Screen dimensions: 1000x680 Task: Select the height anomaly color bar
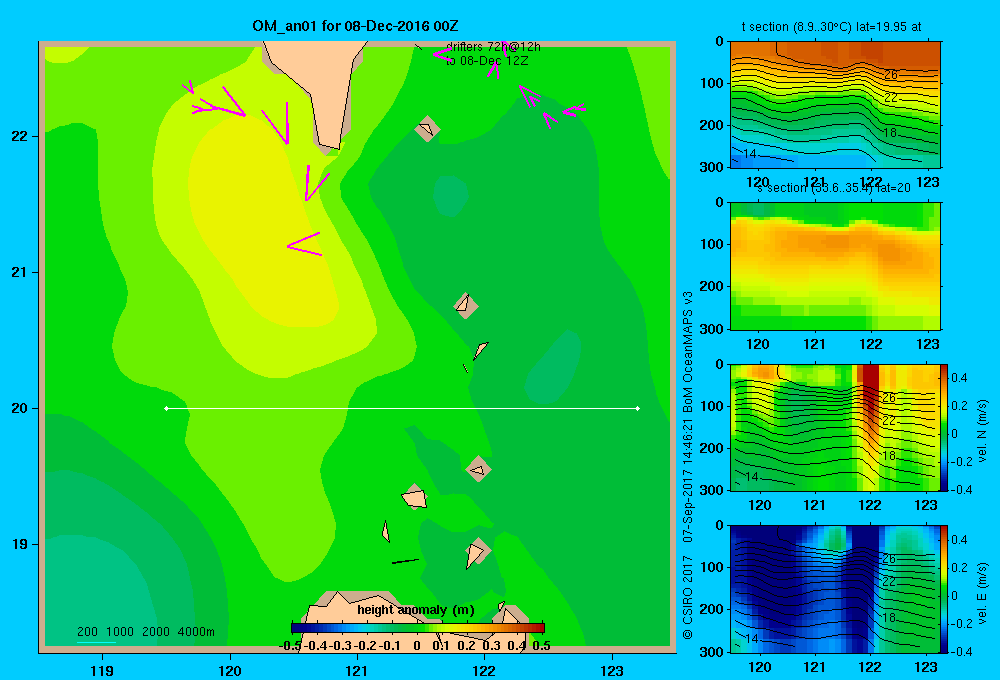point(418,628)
